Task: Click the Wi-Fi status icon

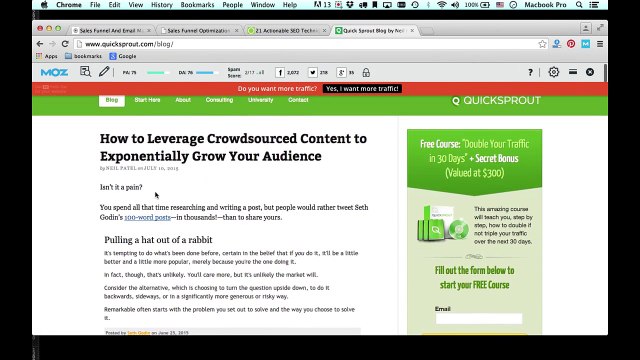Action: pyautogui.click(x=441, y=5)
